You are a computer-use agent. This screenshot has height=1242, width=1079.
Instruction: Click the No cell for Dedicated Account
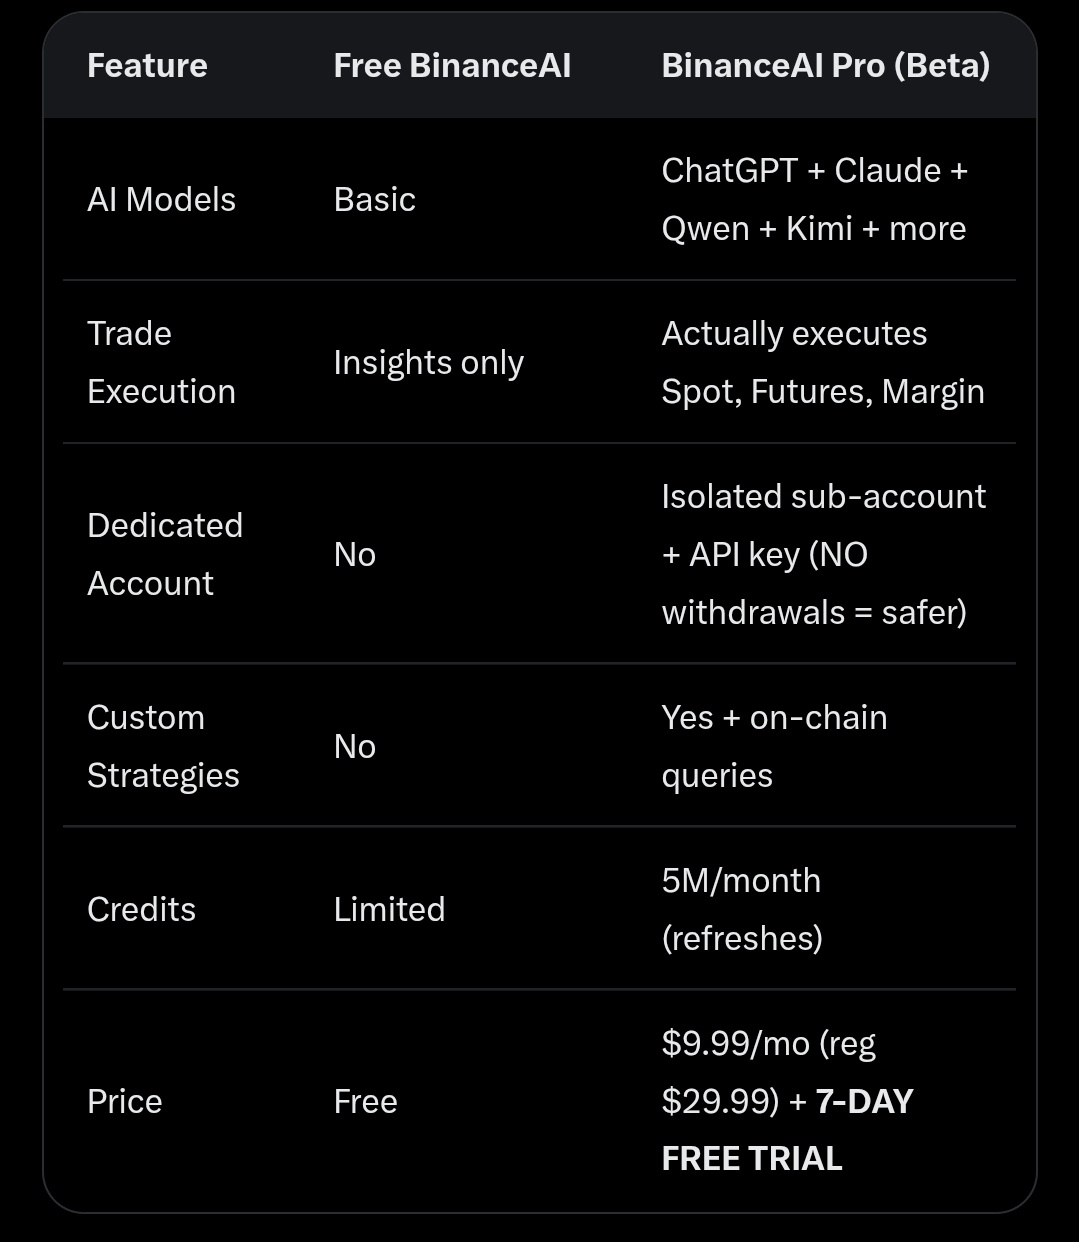pos(354,554)
